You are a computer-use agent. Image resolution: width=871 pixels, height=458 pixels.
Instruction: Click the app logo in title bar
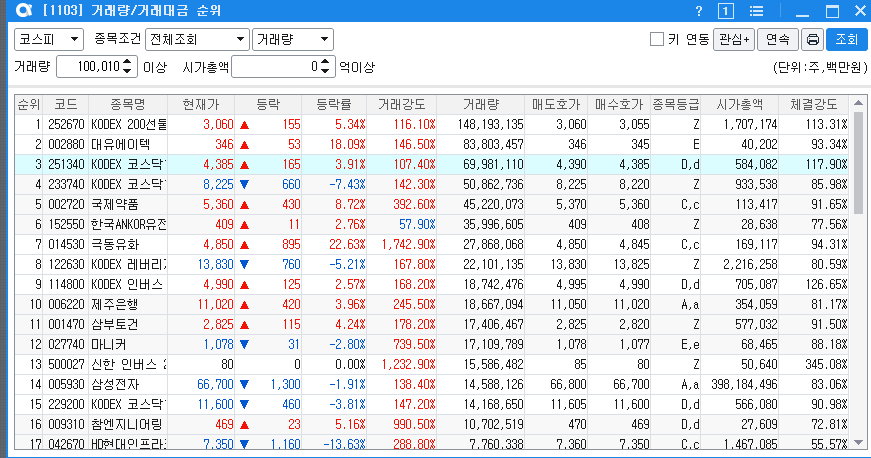coord(24,11)
